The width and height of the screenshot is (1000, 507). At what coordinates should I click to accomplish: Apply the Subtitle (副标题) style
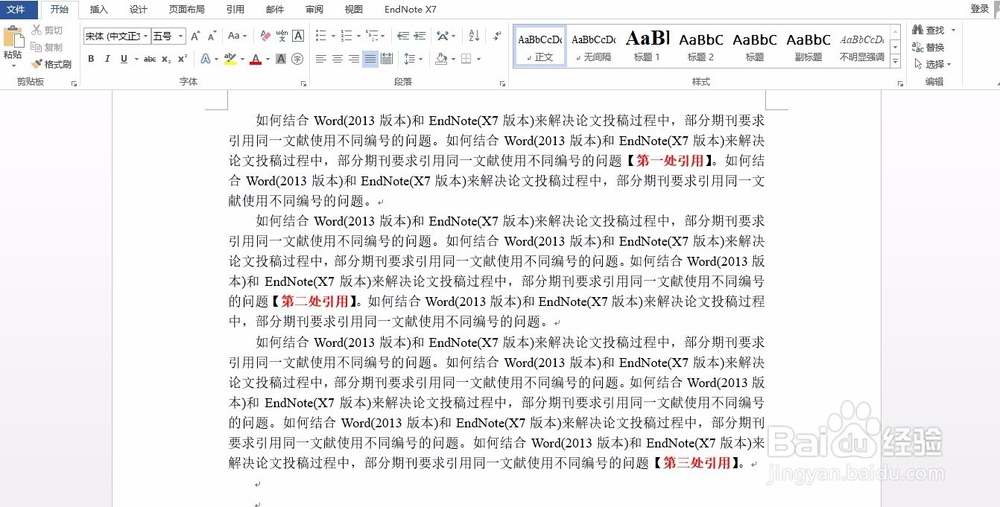(x=808, y=46)
